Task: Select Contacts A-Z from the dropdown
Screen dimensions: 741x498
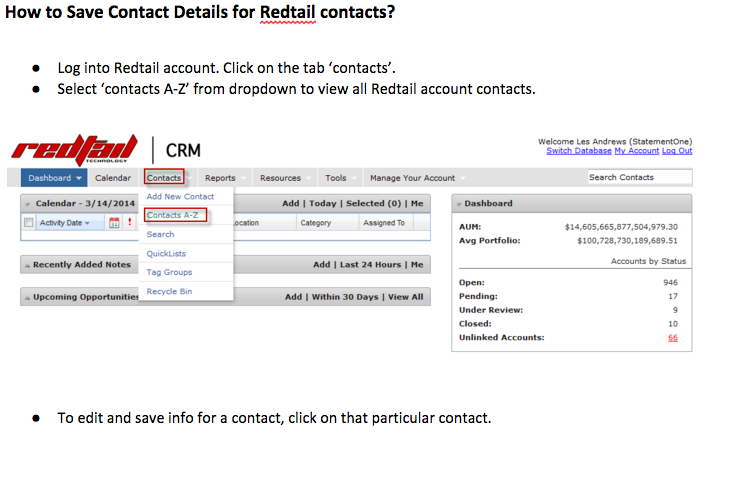Action: 172,215
